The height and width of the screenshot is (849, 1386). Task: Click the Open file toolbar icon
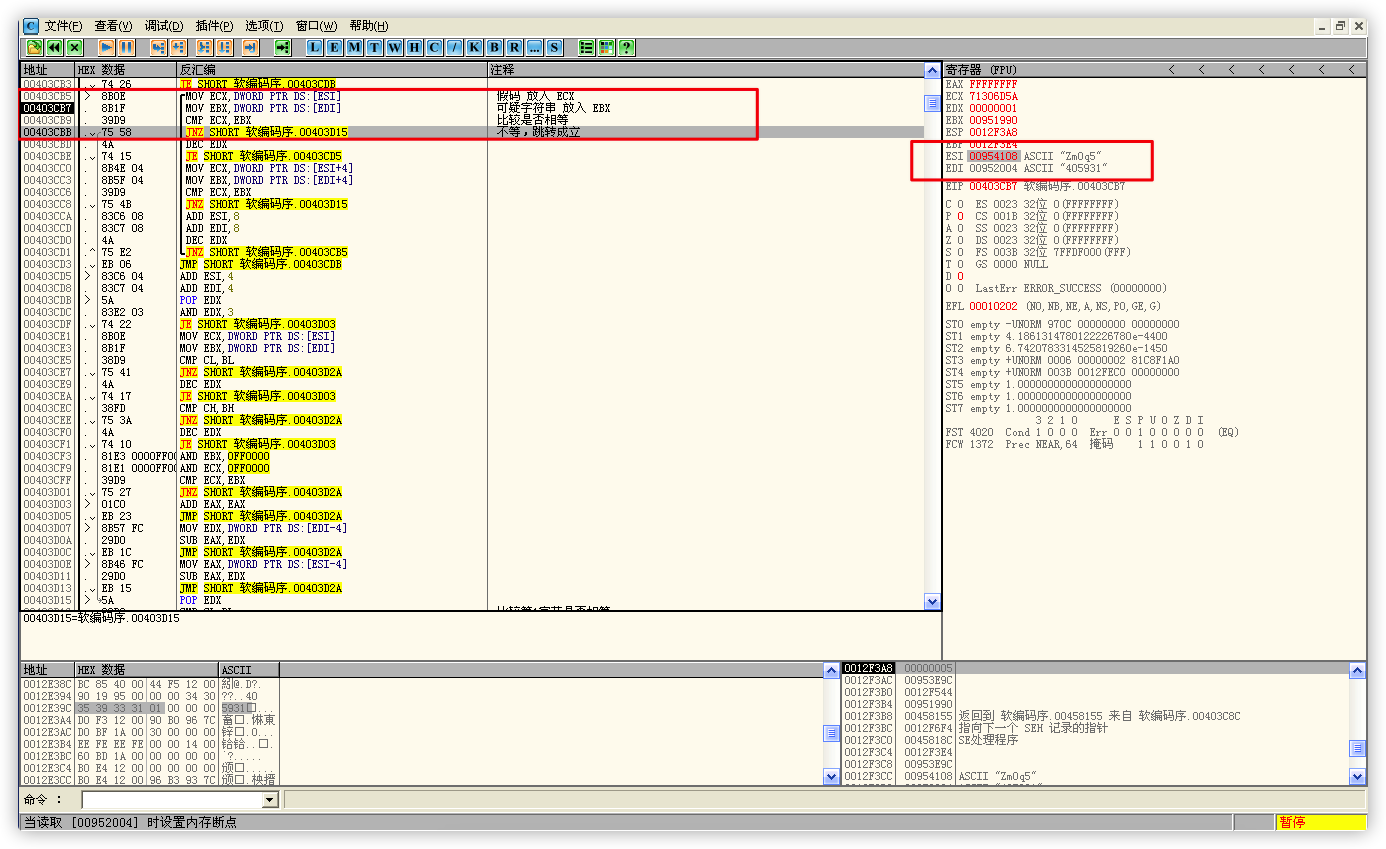[x=34, y=47]
